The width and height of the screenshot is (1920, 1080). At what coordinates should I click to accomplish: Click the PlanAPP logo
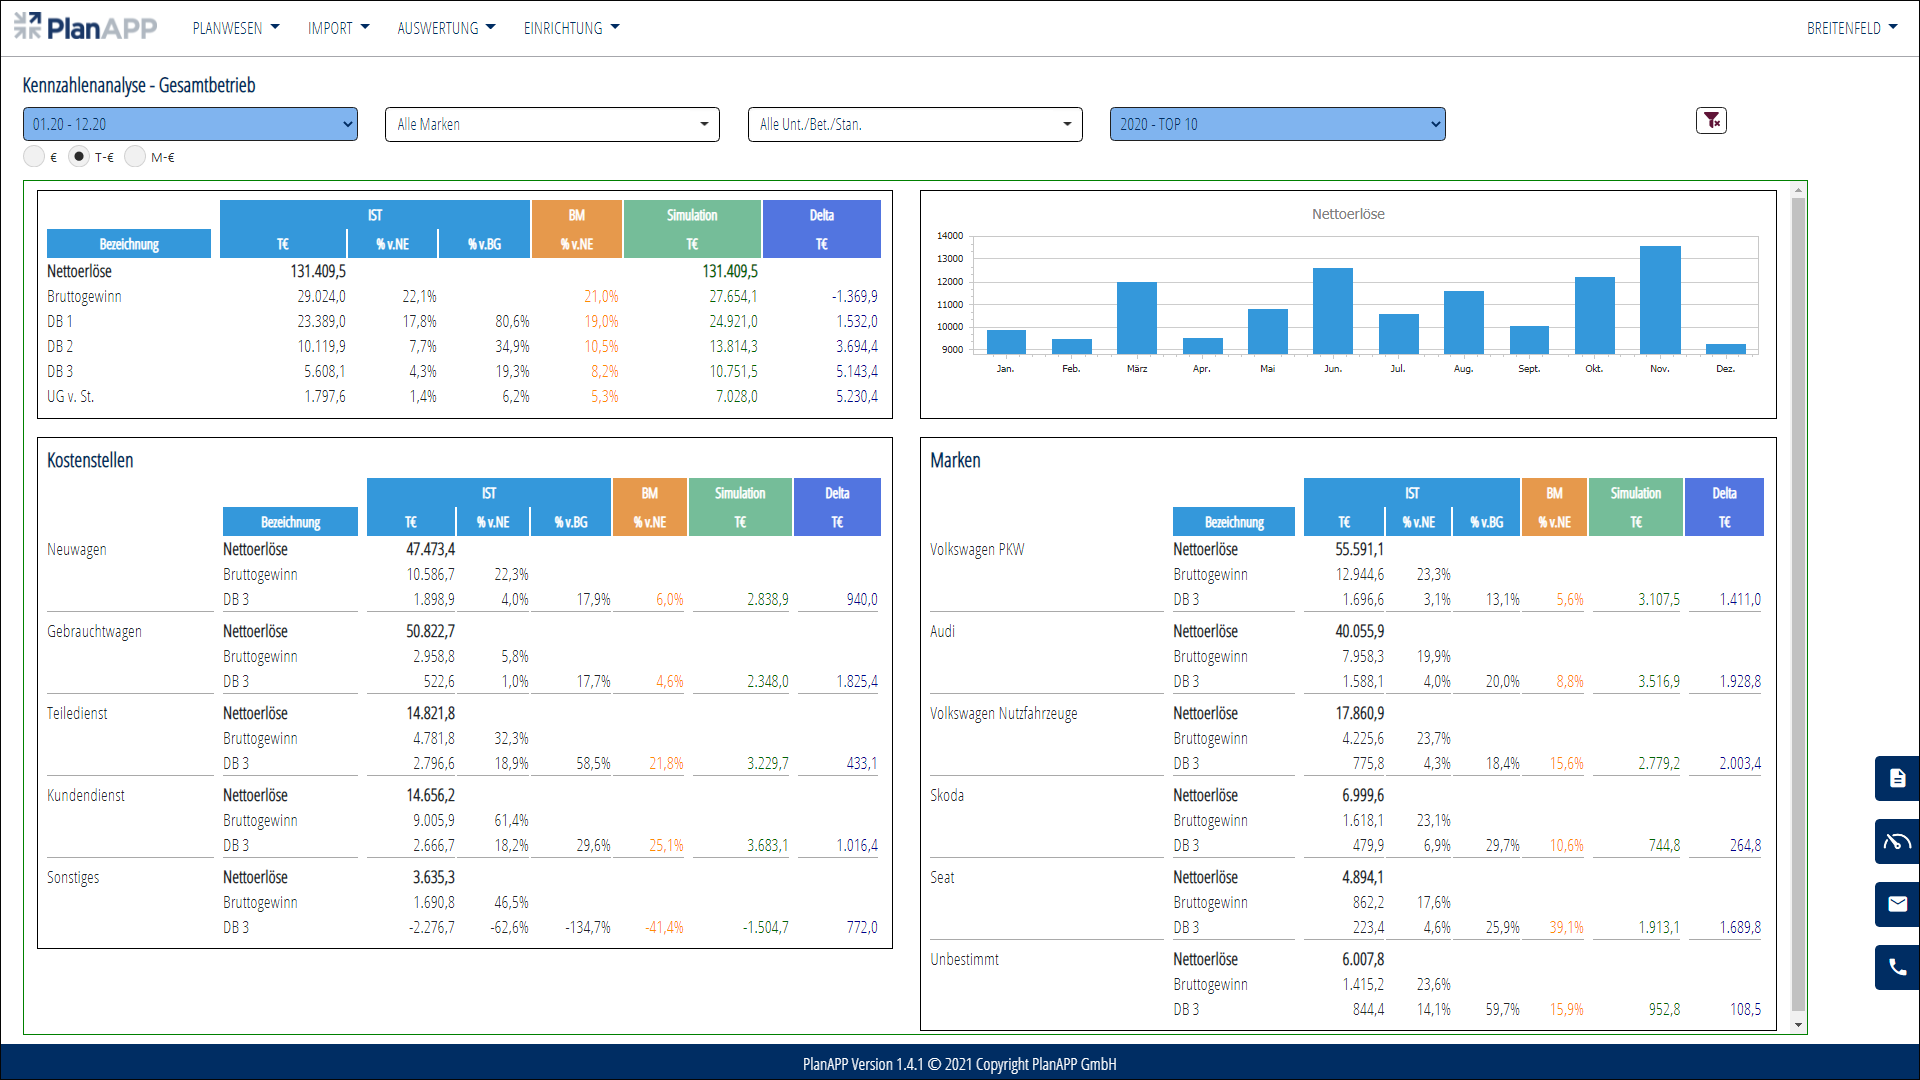pyautogui.click(x=86, y=27)
